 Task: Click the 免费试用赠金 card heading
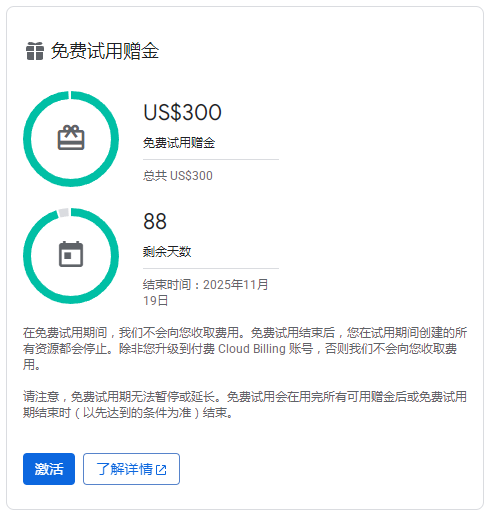pos(105,51)
